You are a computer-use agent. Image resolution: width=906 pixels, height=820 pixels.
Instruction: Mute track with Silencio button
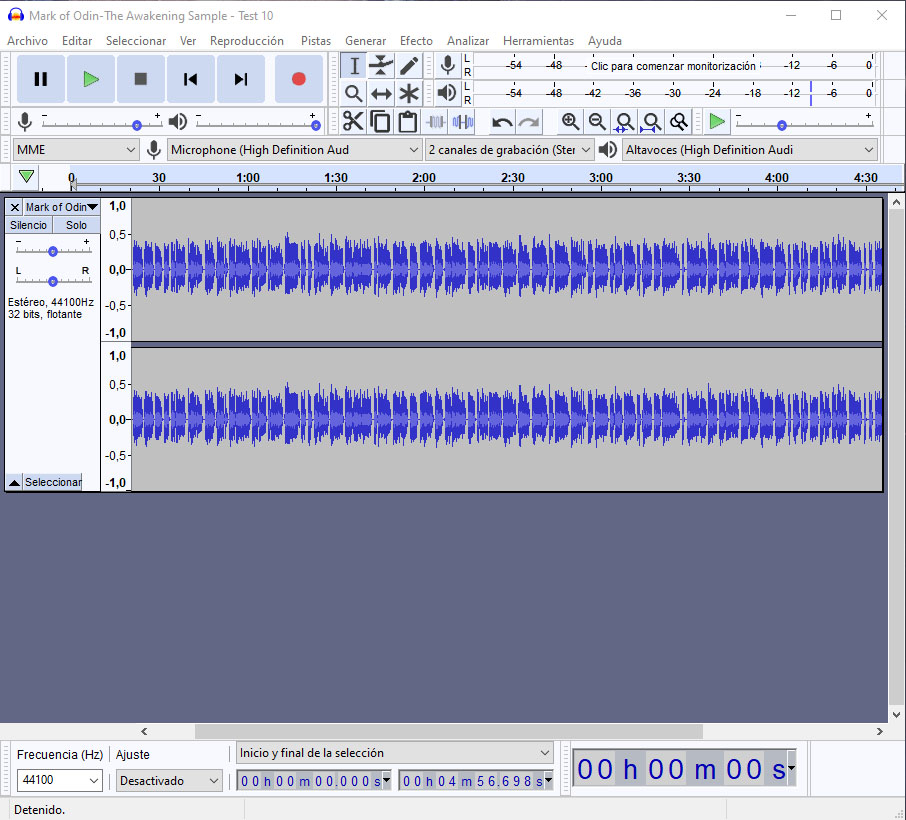pyautogui.click(x=28, y=225)
